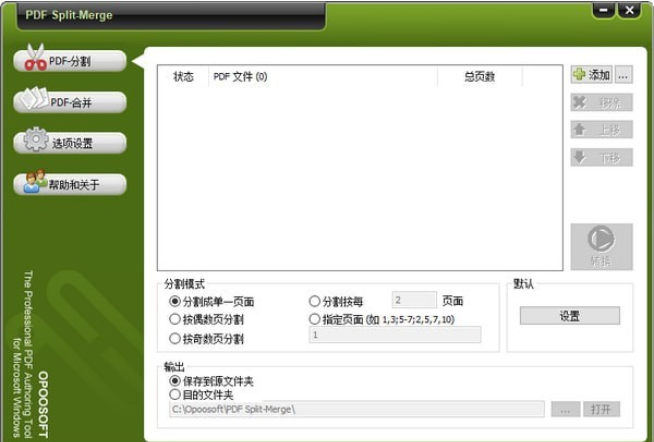Viewport: 654px width, 442px height.
Task: Click the output folder path field
Action: pos(357,409)
